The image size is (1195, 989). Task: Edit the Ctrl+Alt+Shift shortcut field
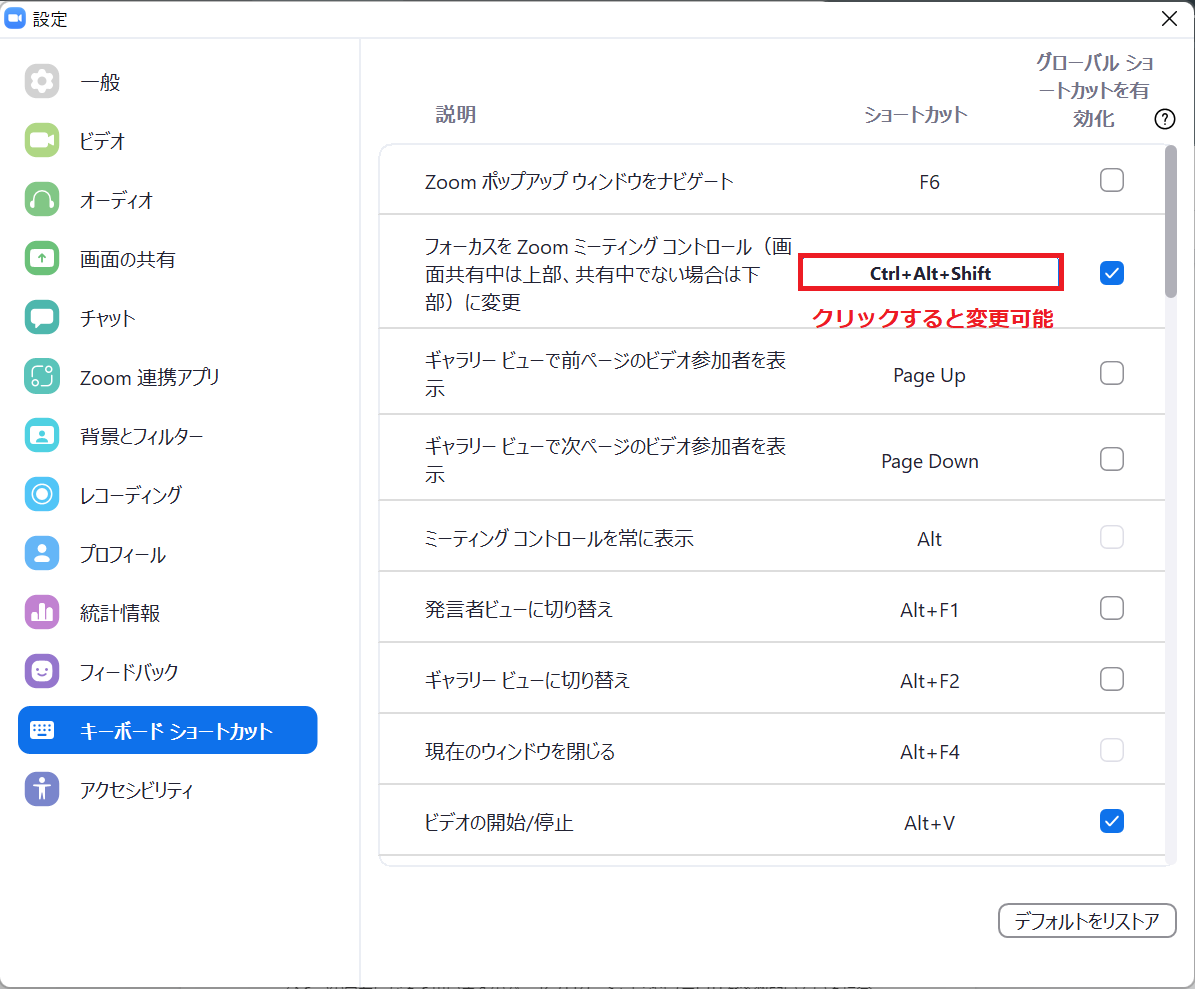(930, 273)
